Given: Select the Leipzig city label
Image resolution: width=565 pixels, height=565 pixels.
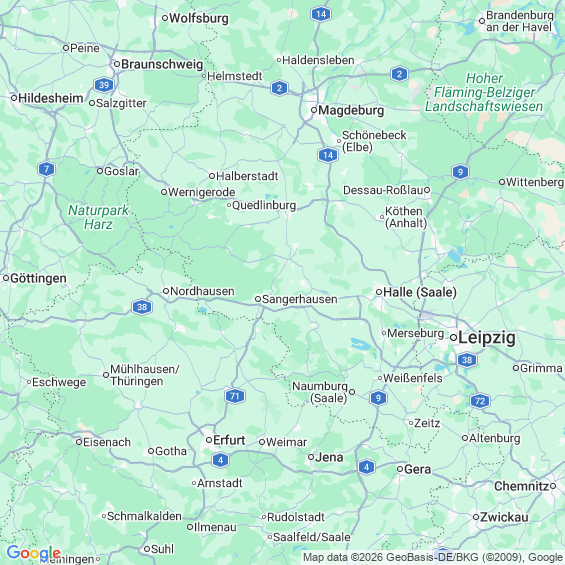Looking at the screenshot, I should (x=486, y=338).
